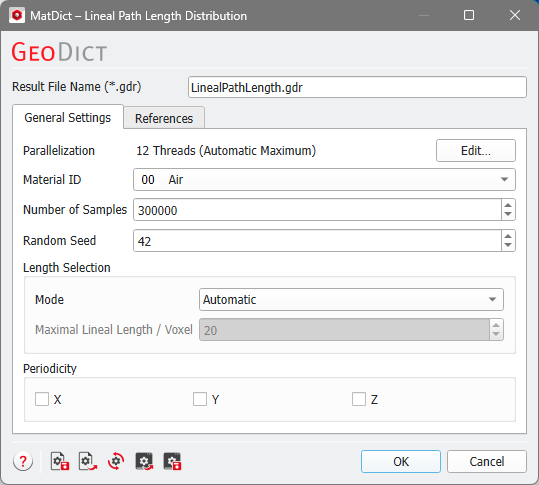The height and width of the screenshot is (485, 539).
Task: Click the '12 Threads (Automatic Maximum)' text
Action: click(226, 151)
